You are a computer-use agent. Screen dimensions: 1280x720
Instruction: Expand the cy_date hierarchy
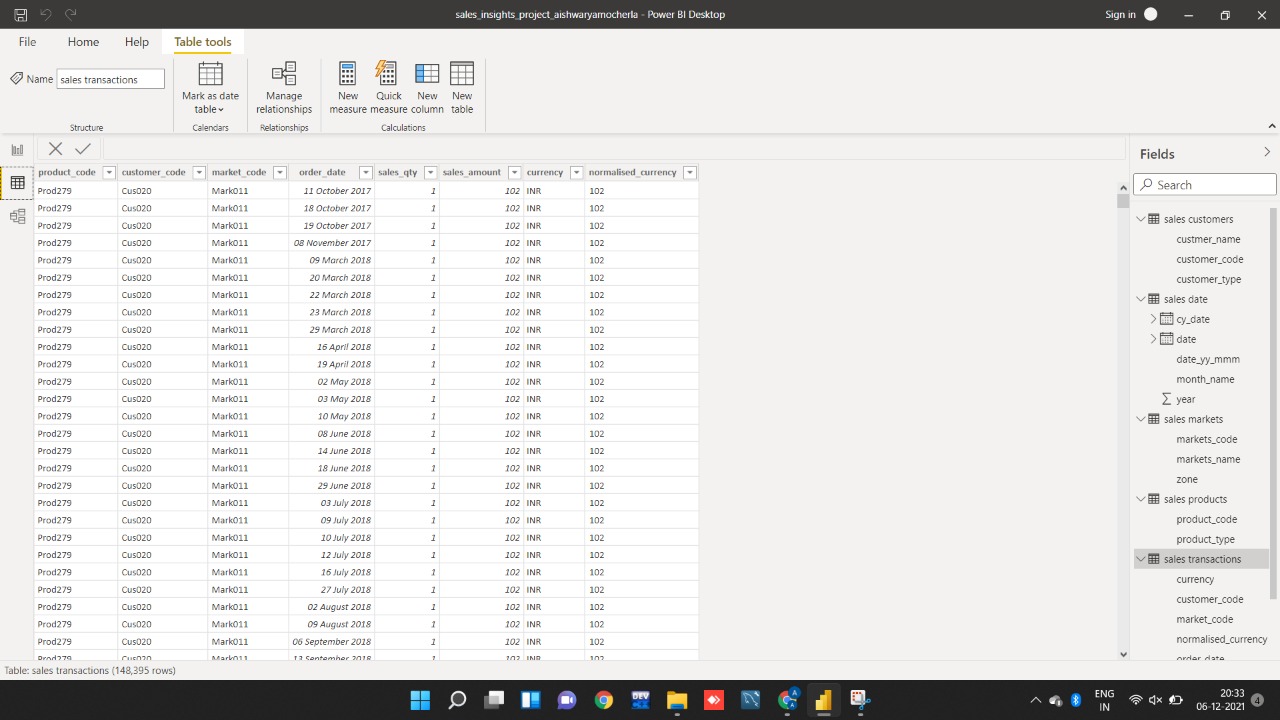pyautogui.click(x=1153, y=319)
